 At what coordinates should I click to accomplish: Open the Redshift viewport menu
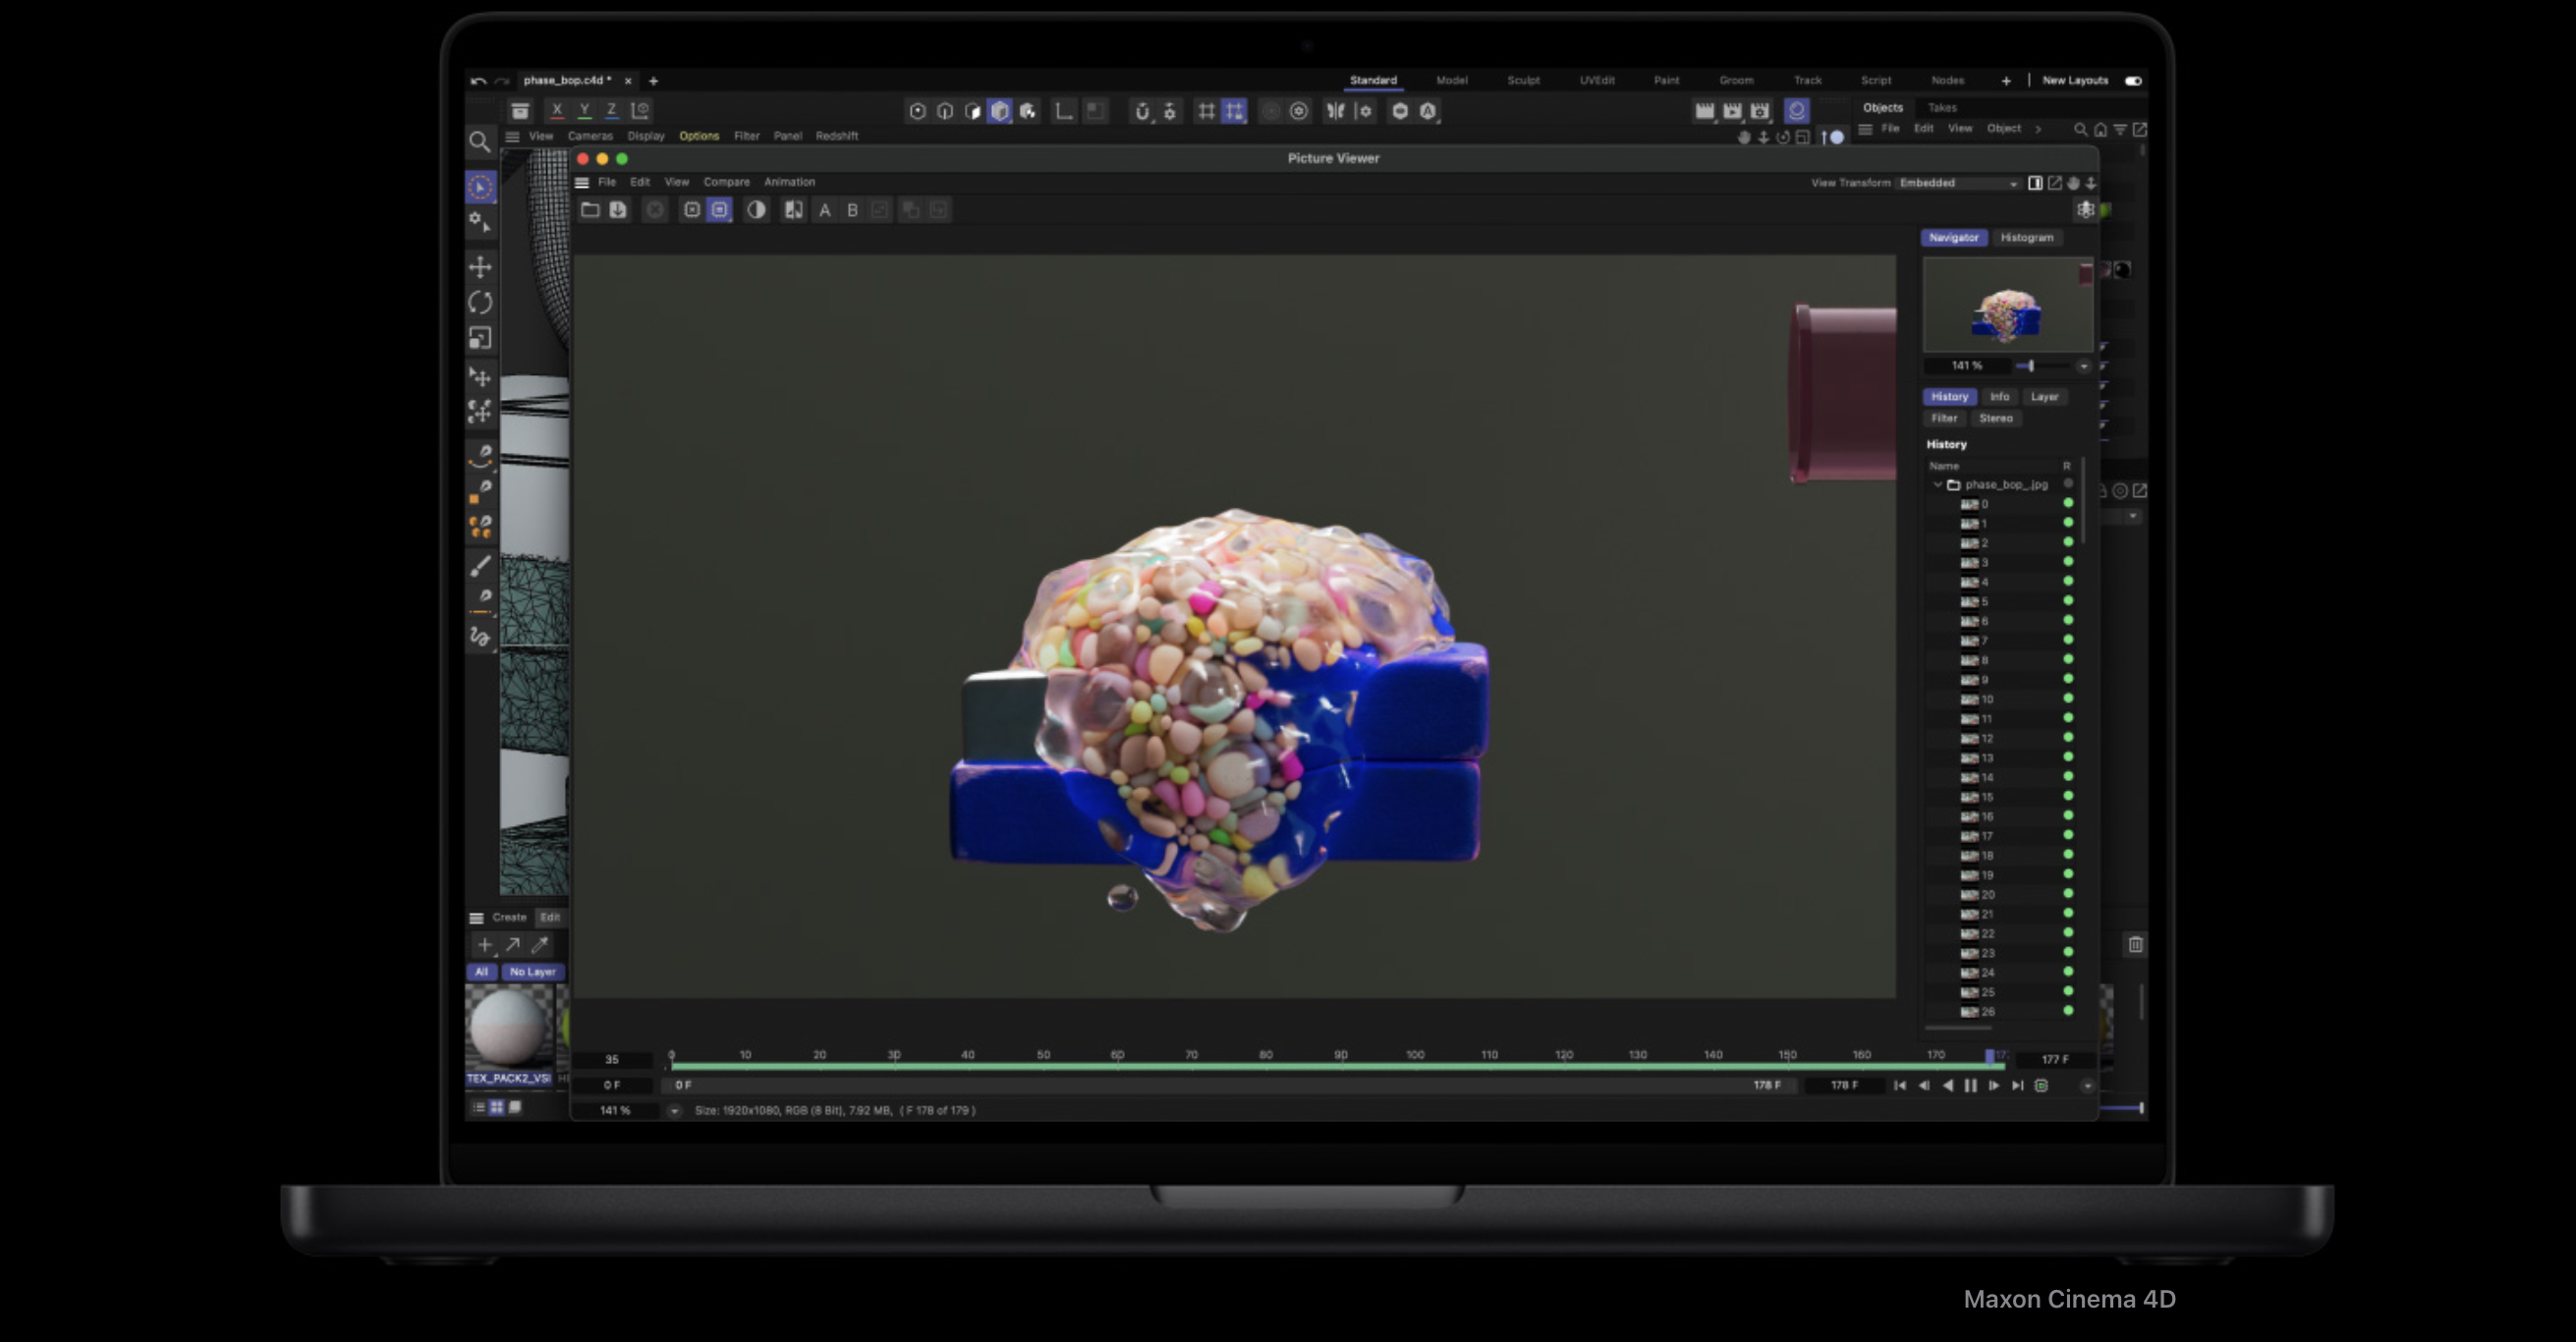coord(836,136)
